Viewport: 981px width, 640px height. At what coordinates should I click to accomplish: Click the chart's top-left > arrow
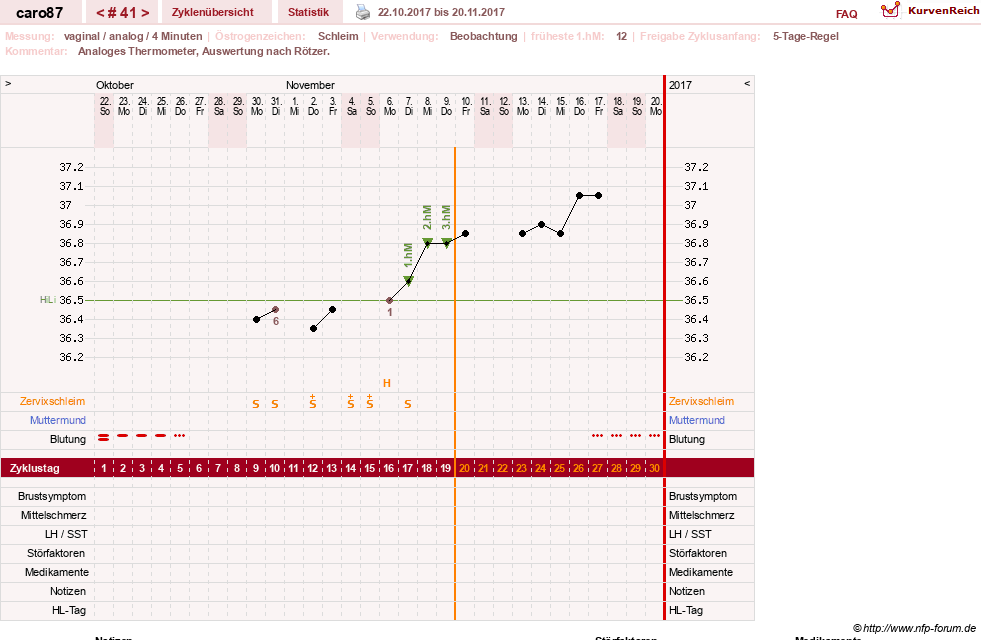(8, 84)
